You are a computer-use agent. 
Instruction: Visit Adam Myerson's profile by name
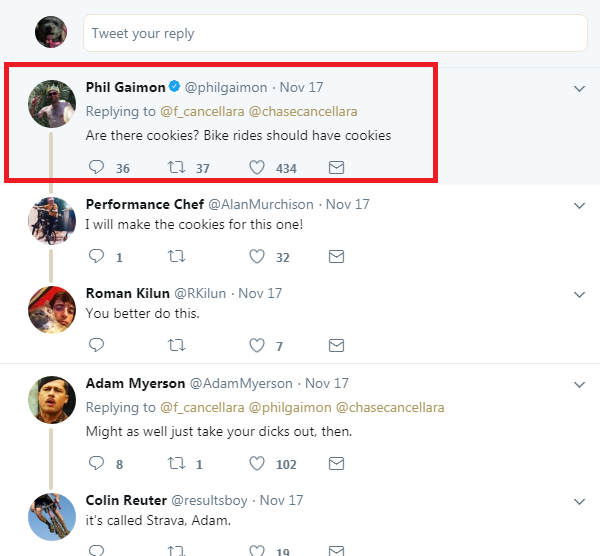[135, 383]
